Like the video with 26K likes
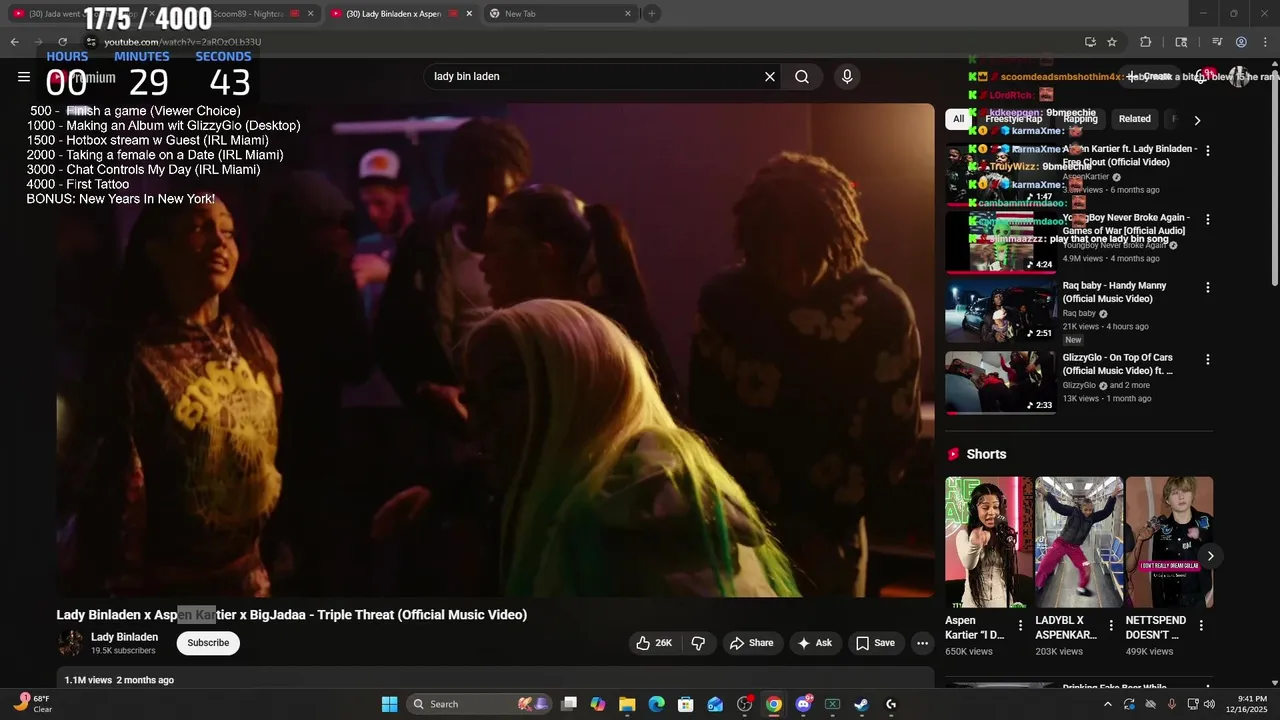The width and height of the screenshot is (1280, 720). click(x=654, y=643)
